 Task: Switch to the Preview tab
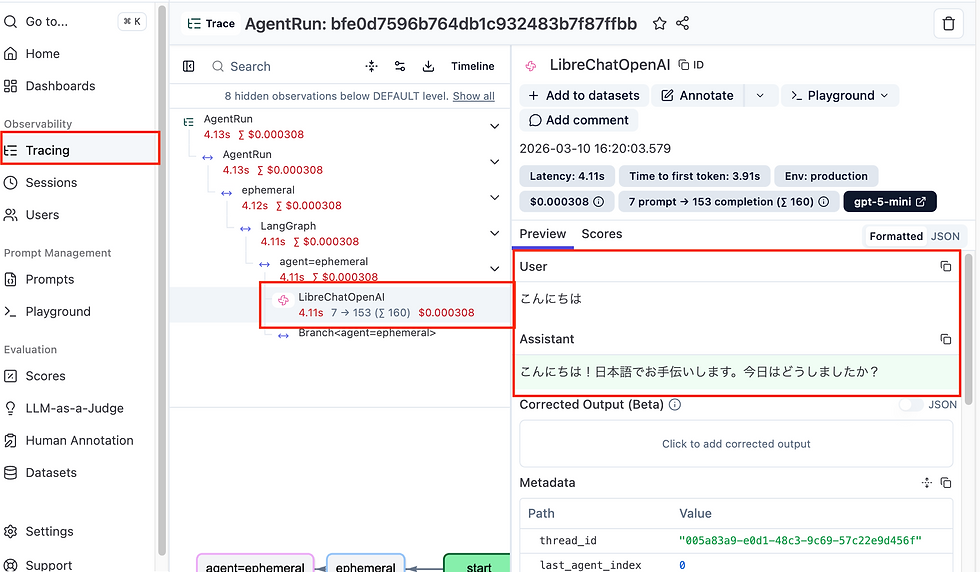pyautogui.click(x=542, y=234)
